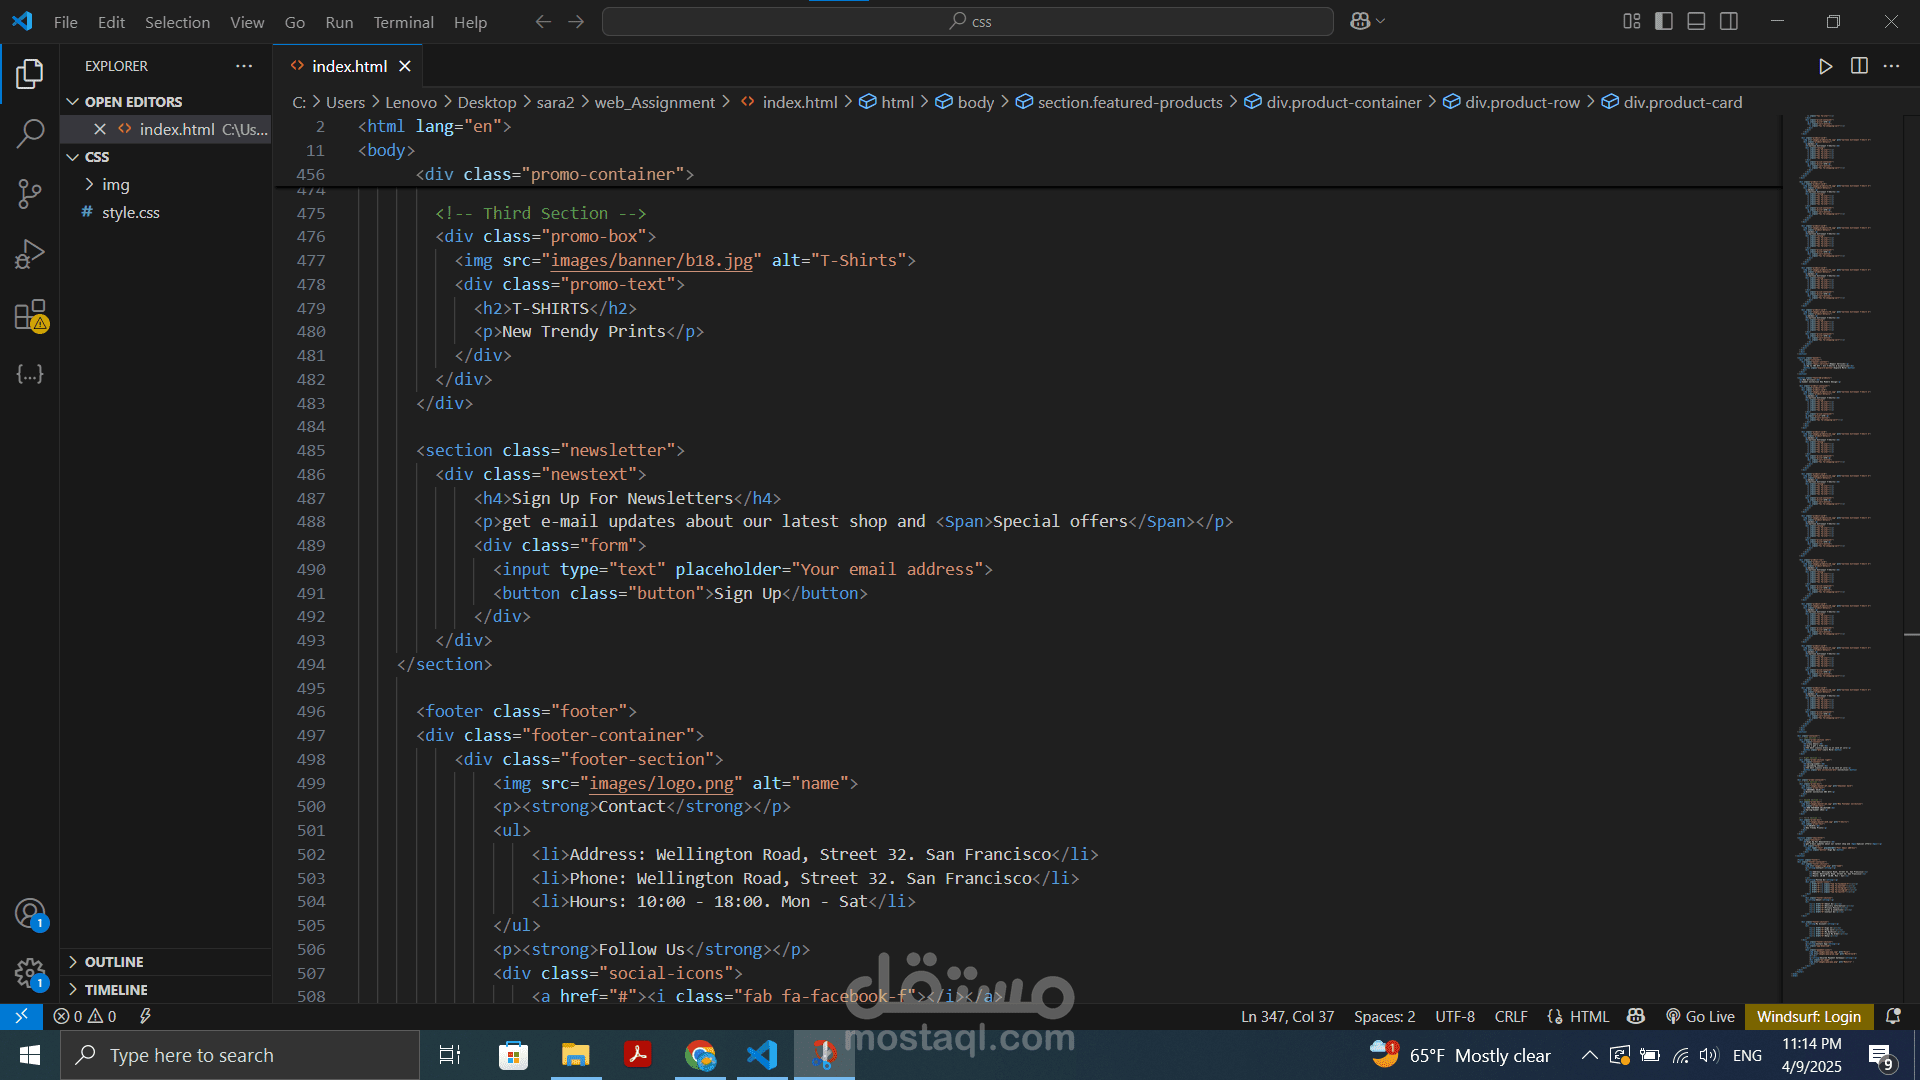Open the Selection menu
The height and width of the screenshot is (1080, 1920).
tap(177, 22)
